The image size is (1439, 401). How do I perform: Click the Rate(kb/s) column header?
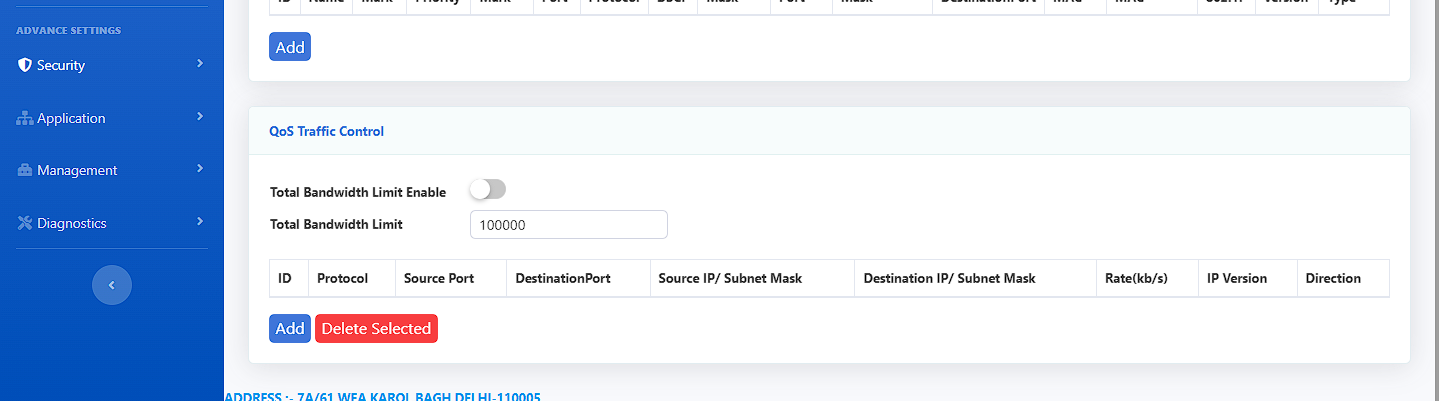[1136, 278]
